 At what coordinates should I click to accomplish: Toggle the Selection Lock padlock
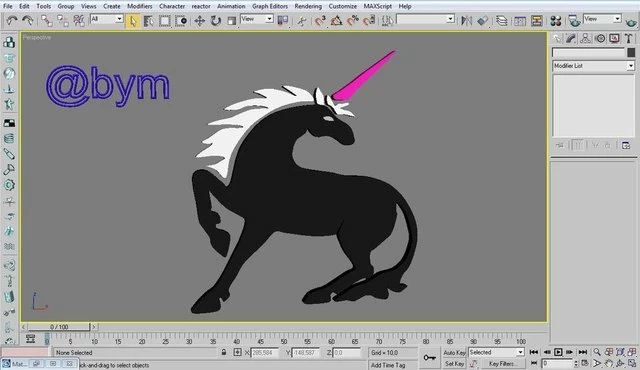pos(224,352)
